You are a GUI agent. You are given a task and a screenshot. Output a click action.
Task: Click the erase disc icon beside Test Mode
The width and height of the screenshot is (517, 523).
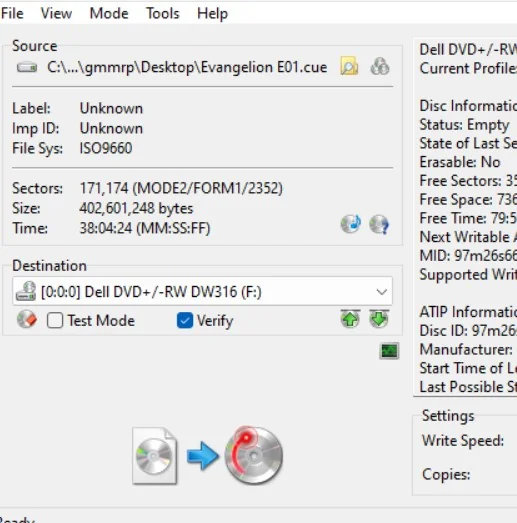pos(27,320)
